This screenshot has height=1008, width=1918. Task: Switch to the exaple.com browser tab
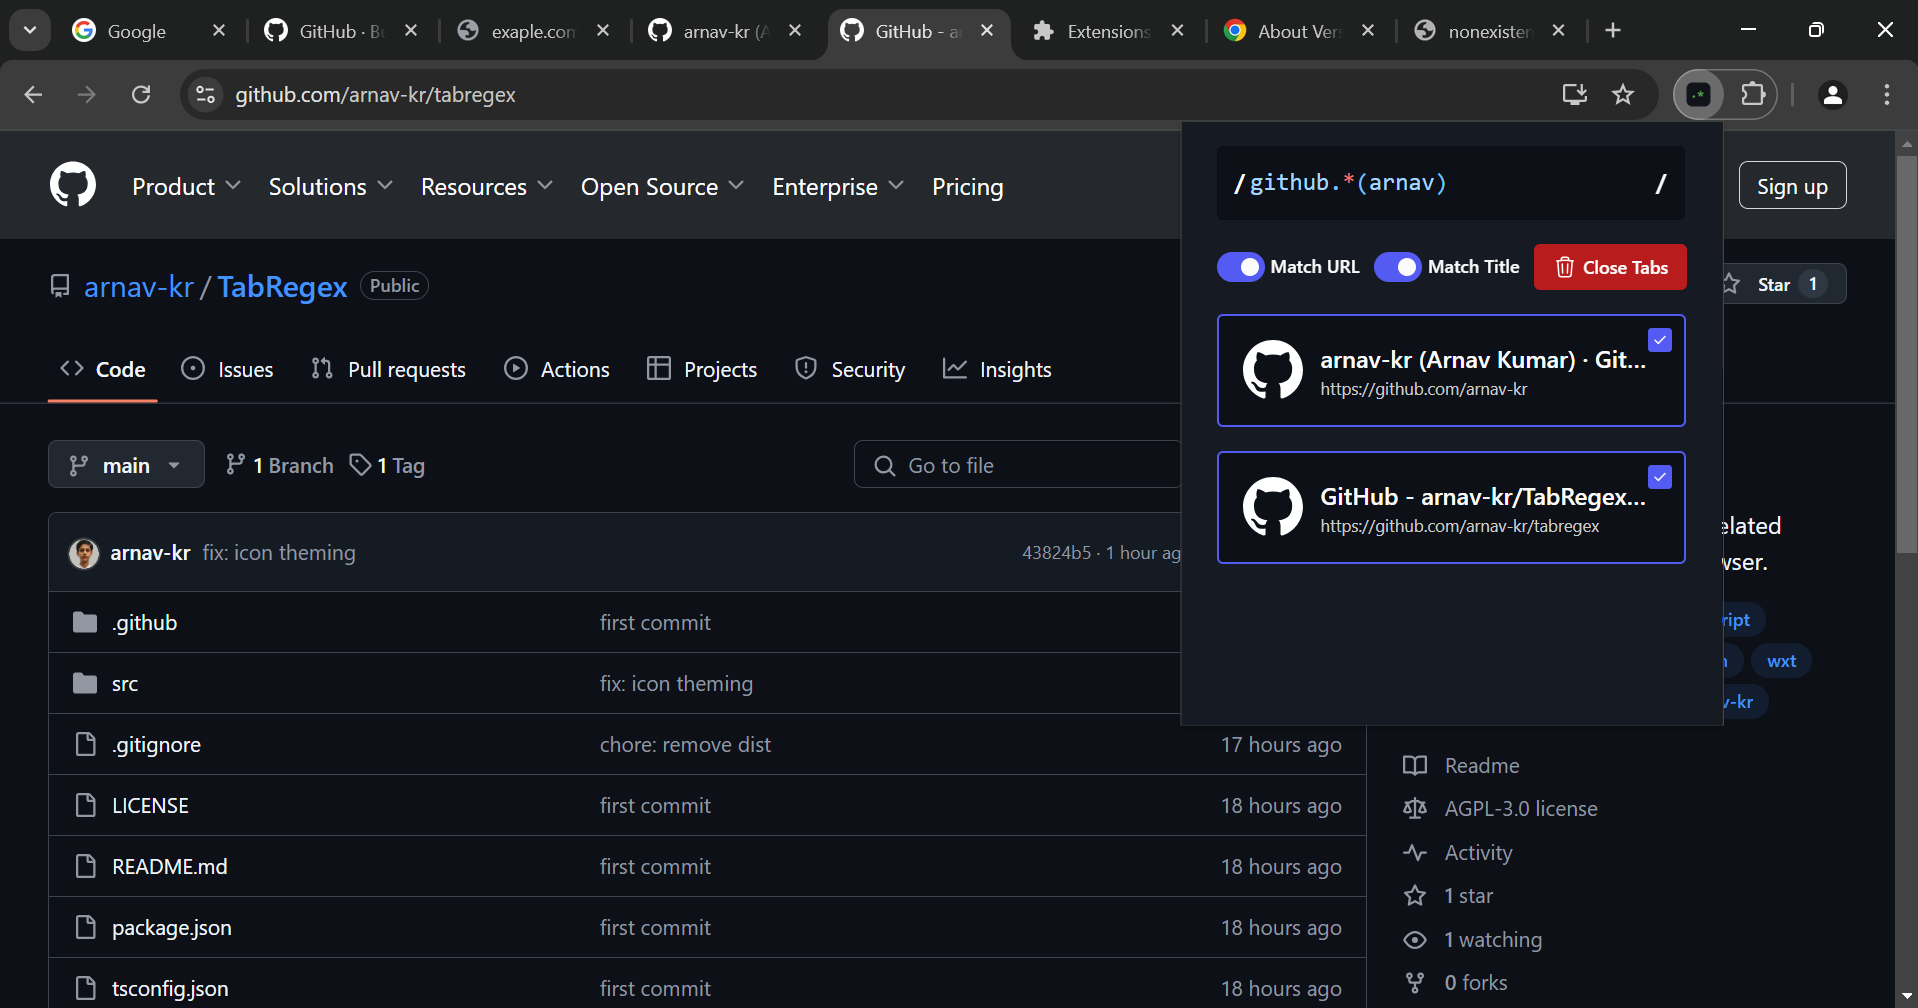(534, 31)
